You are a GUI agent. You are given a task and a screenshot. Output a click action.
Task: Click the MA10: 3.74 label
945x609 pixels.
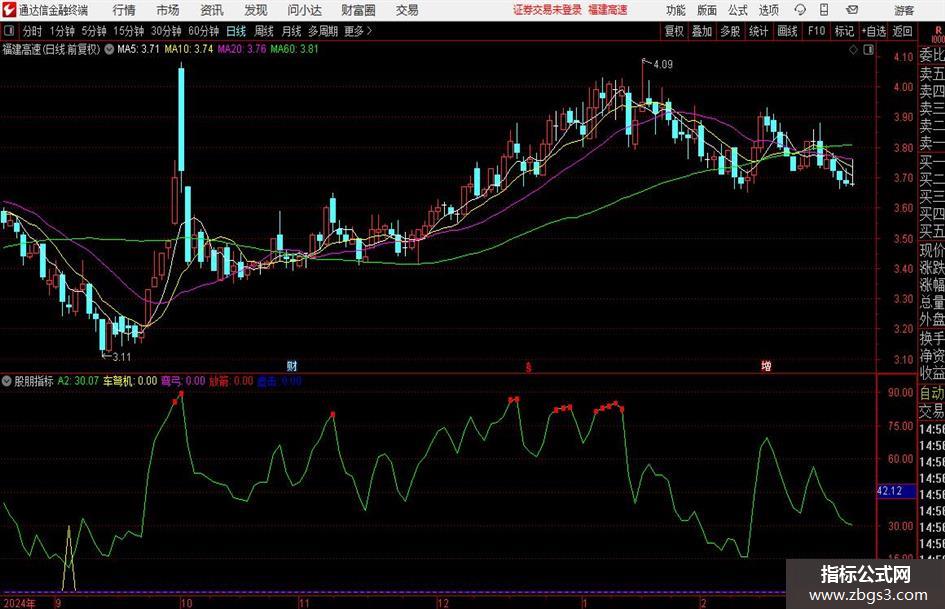coord(189,49)
